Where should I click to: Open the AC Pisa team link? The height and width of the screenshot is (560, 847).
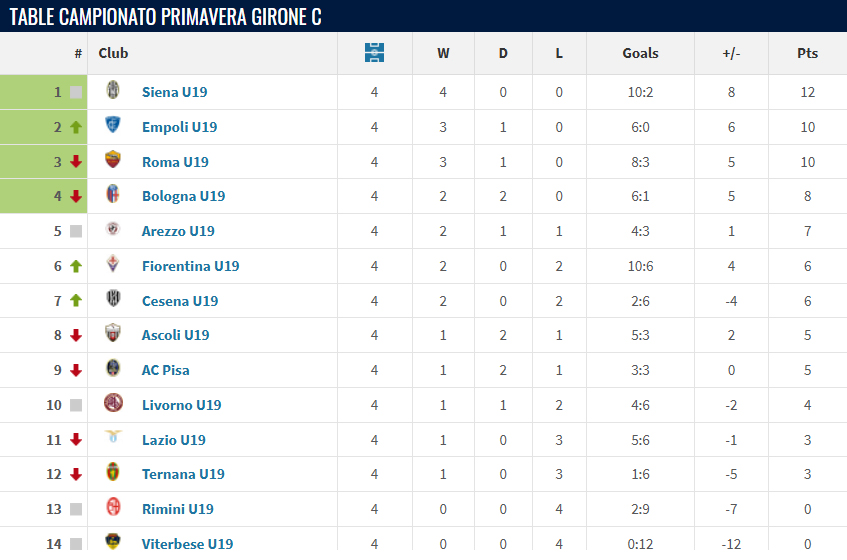click(165, 370)
